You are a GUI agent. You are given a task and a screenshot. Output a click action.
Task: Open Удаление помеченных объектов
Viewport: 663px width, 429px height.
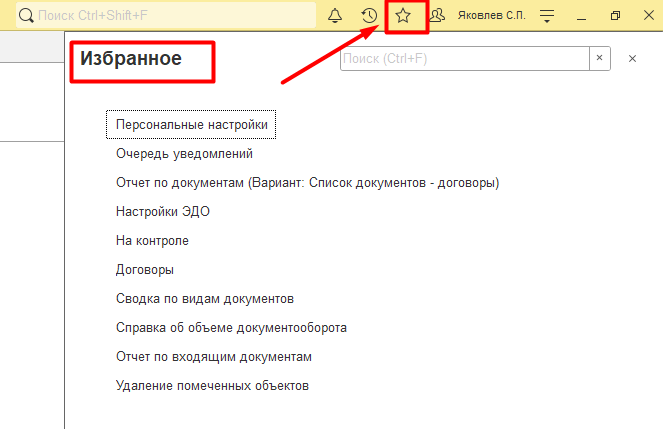212,385
